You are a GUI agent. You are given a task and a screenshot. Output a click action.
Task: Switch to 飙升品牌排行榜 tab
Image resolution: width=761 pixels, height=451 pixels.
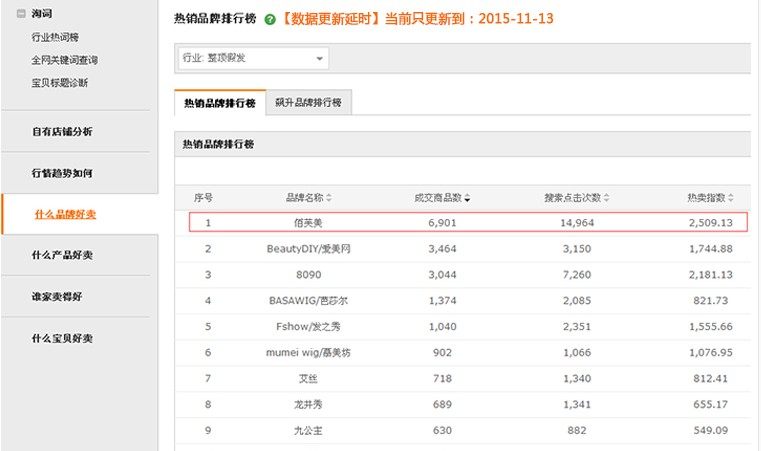tap(309, 102)
